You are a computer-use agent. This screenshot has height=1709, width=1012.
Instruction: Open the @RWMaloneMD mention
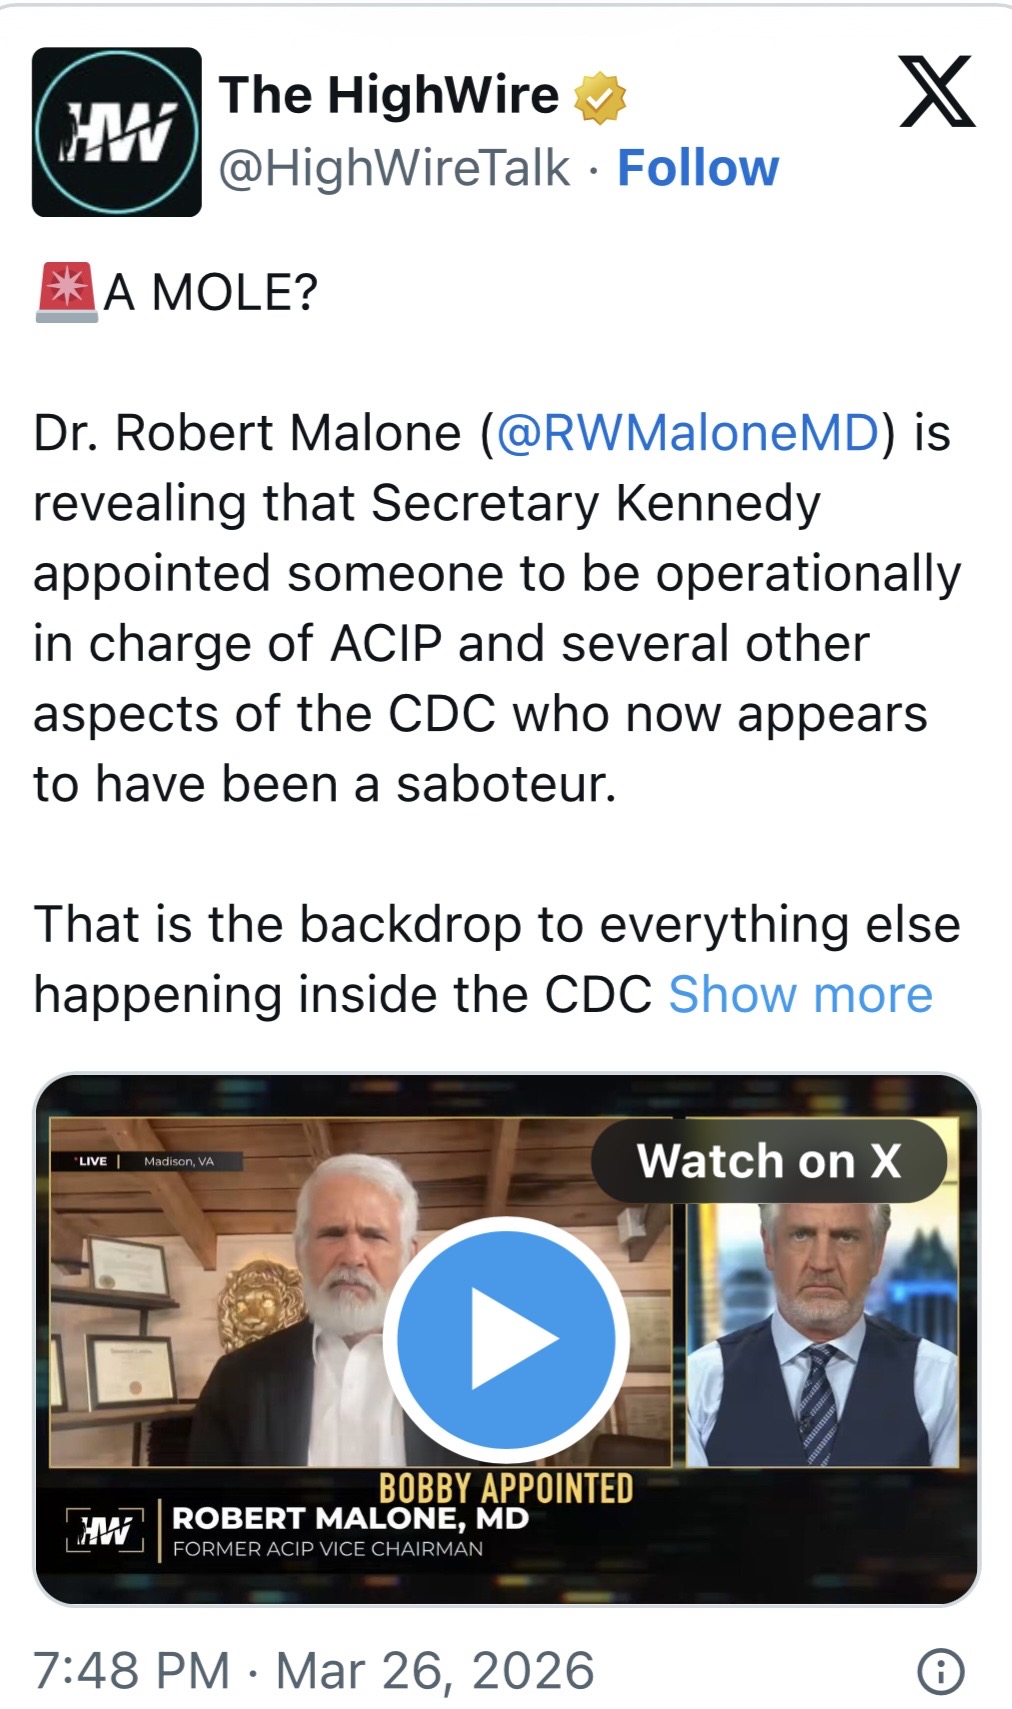click(686, 433)
